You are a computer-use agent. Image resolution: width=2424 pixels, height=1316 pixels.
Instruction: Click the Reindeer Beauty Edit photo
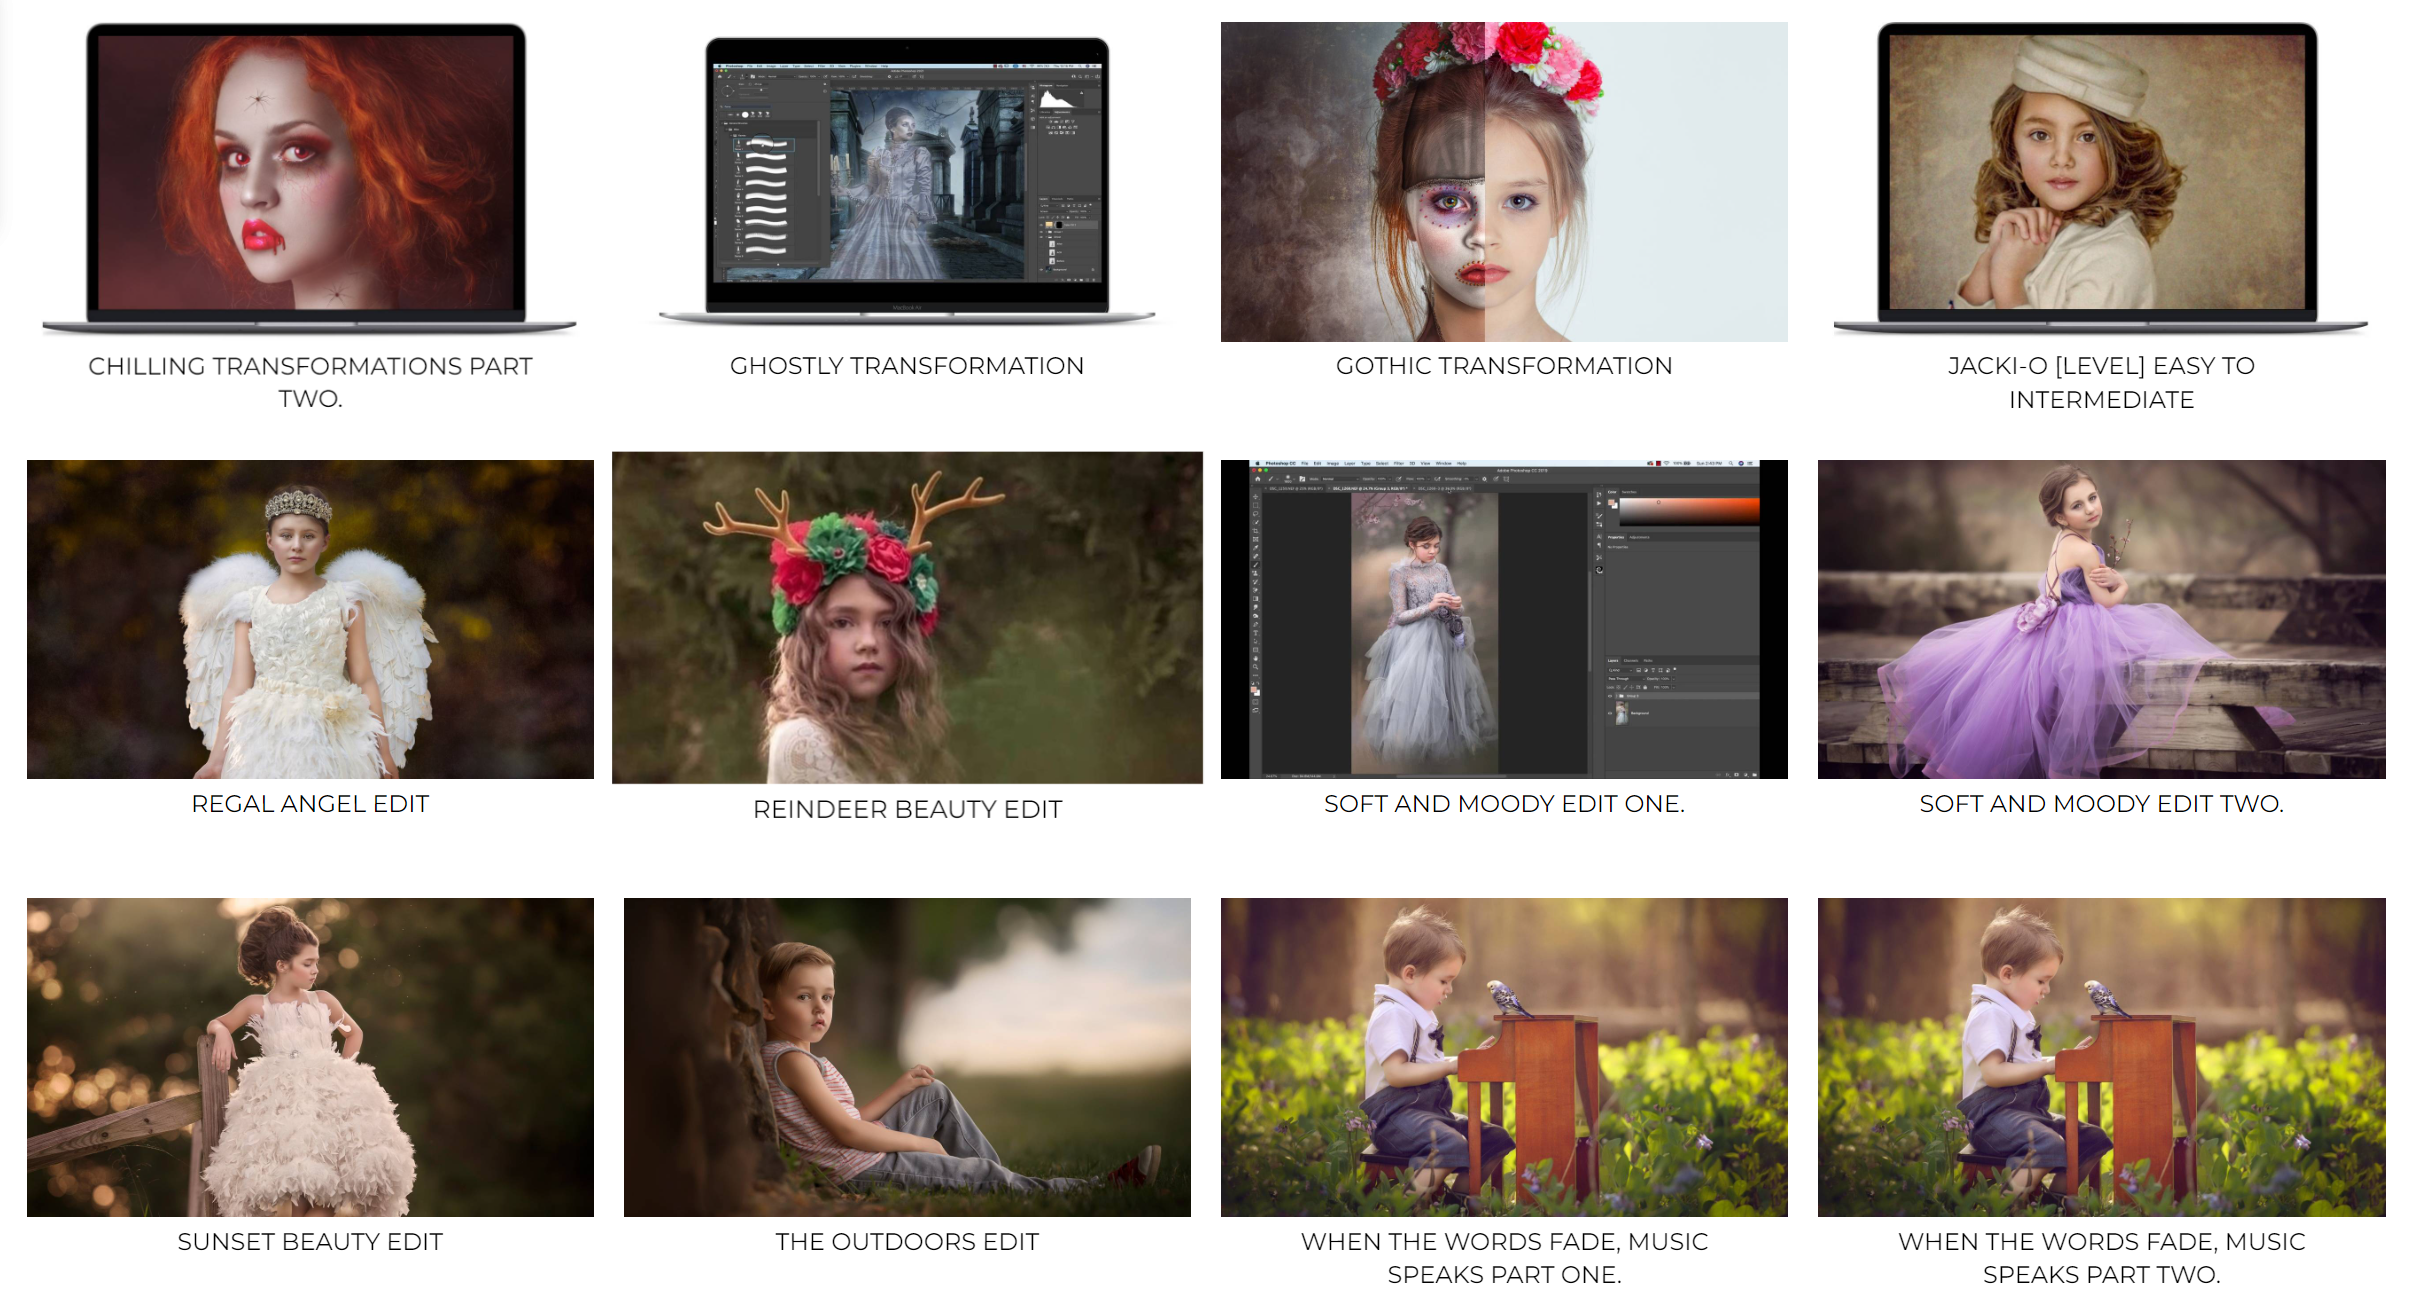pos(907,617)
